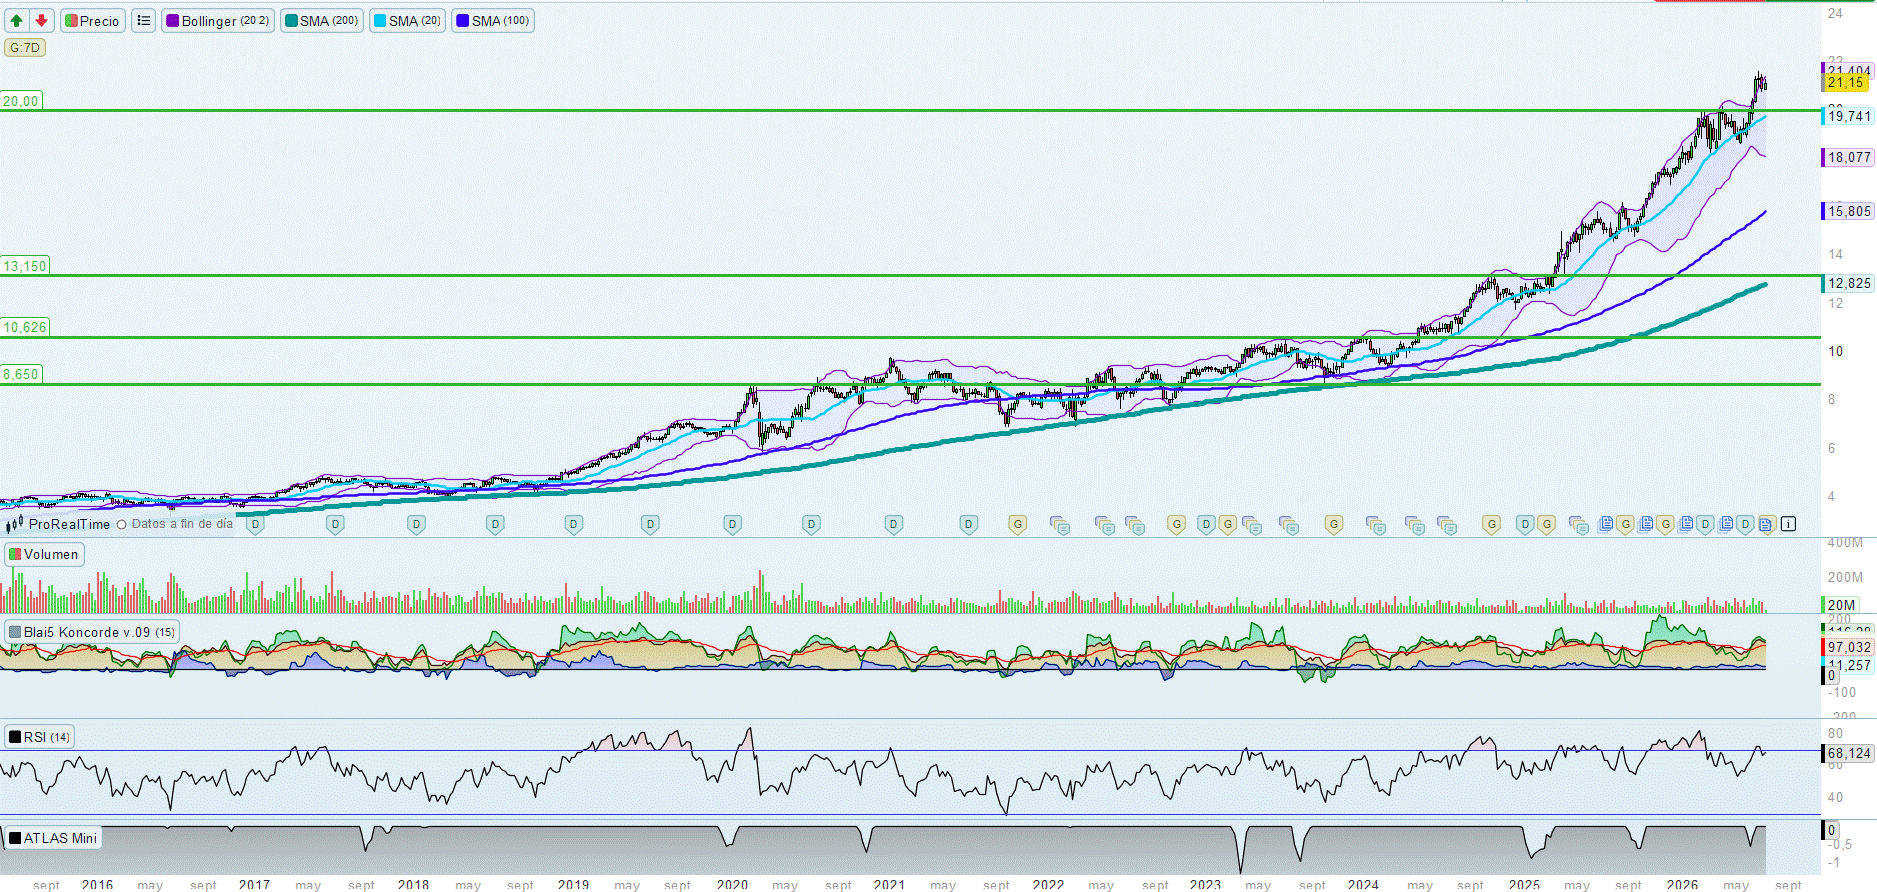Open the list icon next to Precio
Image resolution: width=1877 pixels, height=892 pixels.
[x=144, y=21]
